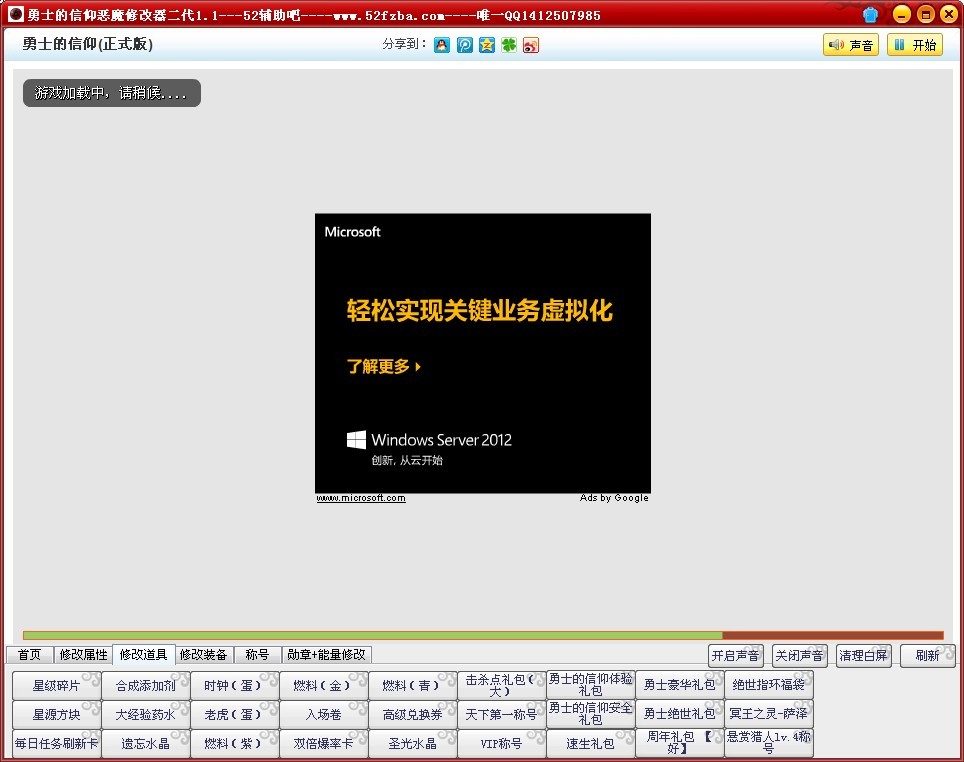Click the 开启声音 button
Image resolution: width=964 pixels, height=762 pixels.
[735, 656]
